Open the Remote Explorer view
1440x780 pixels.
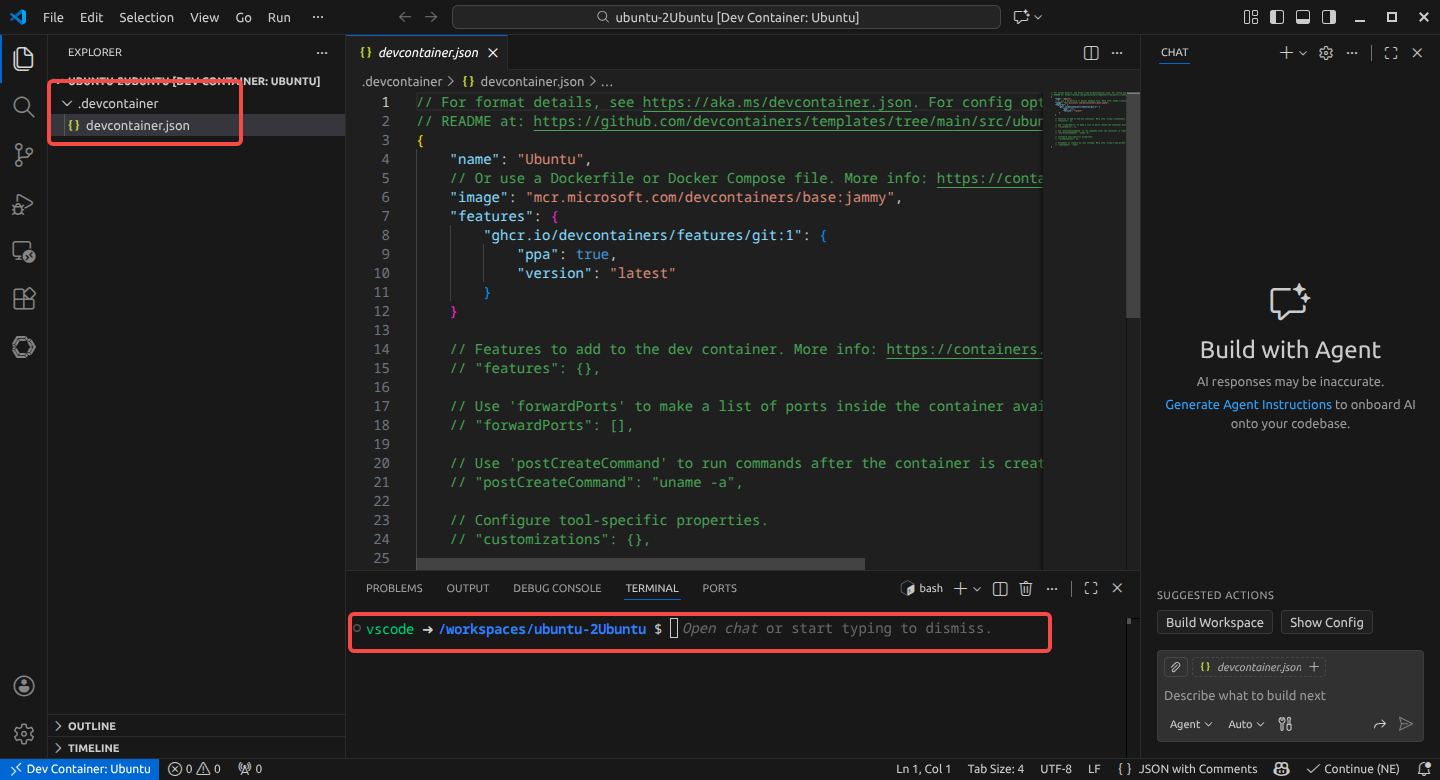[23, 251]
